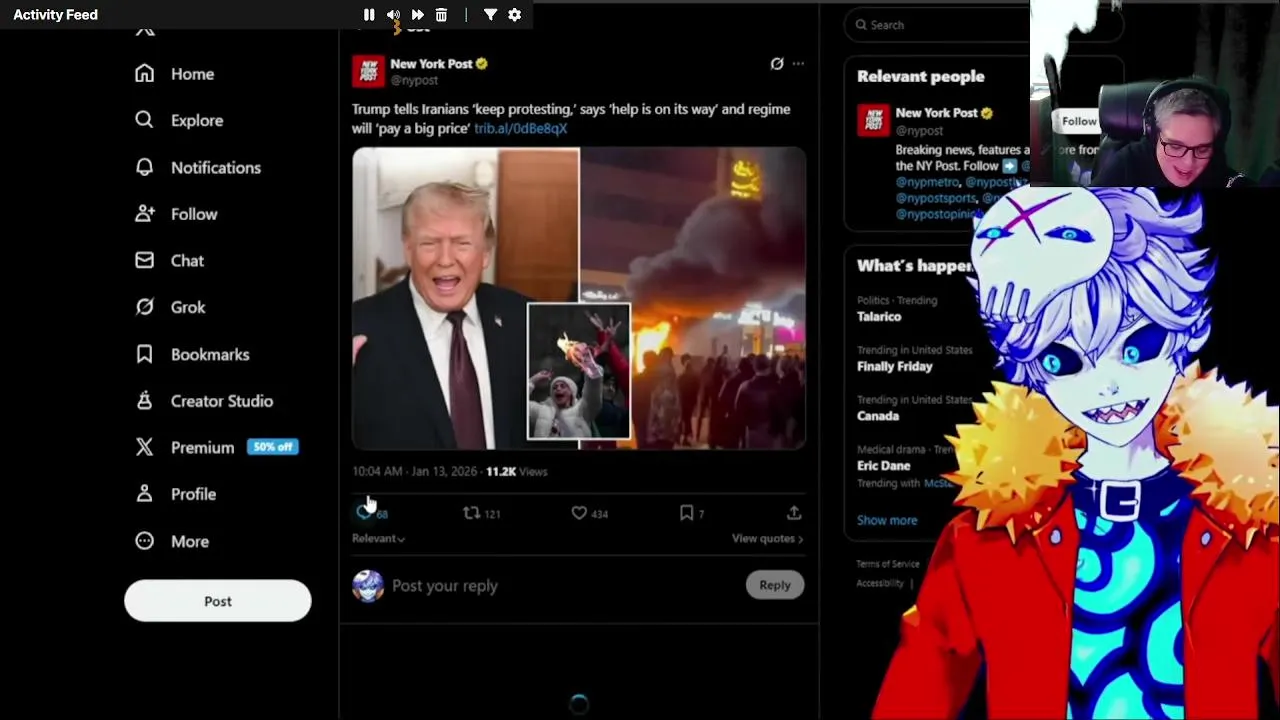Click Follow button for New York Post
The width and height of the screenshot is (1280, 720).
(1078, 121)
